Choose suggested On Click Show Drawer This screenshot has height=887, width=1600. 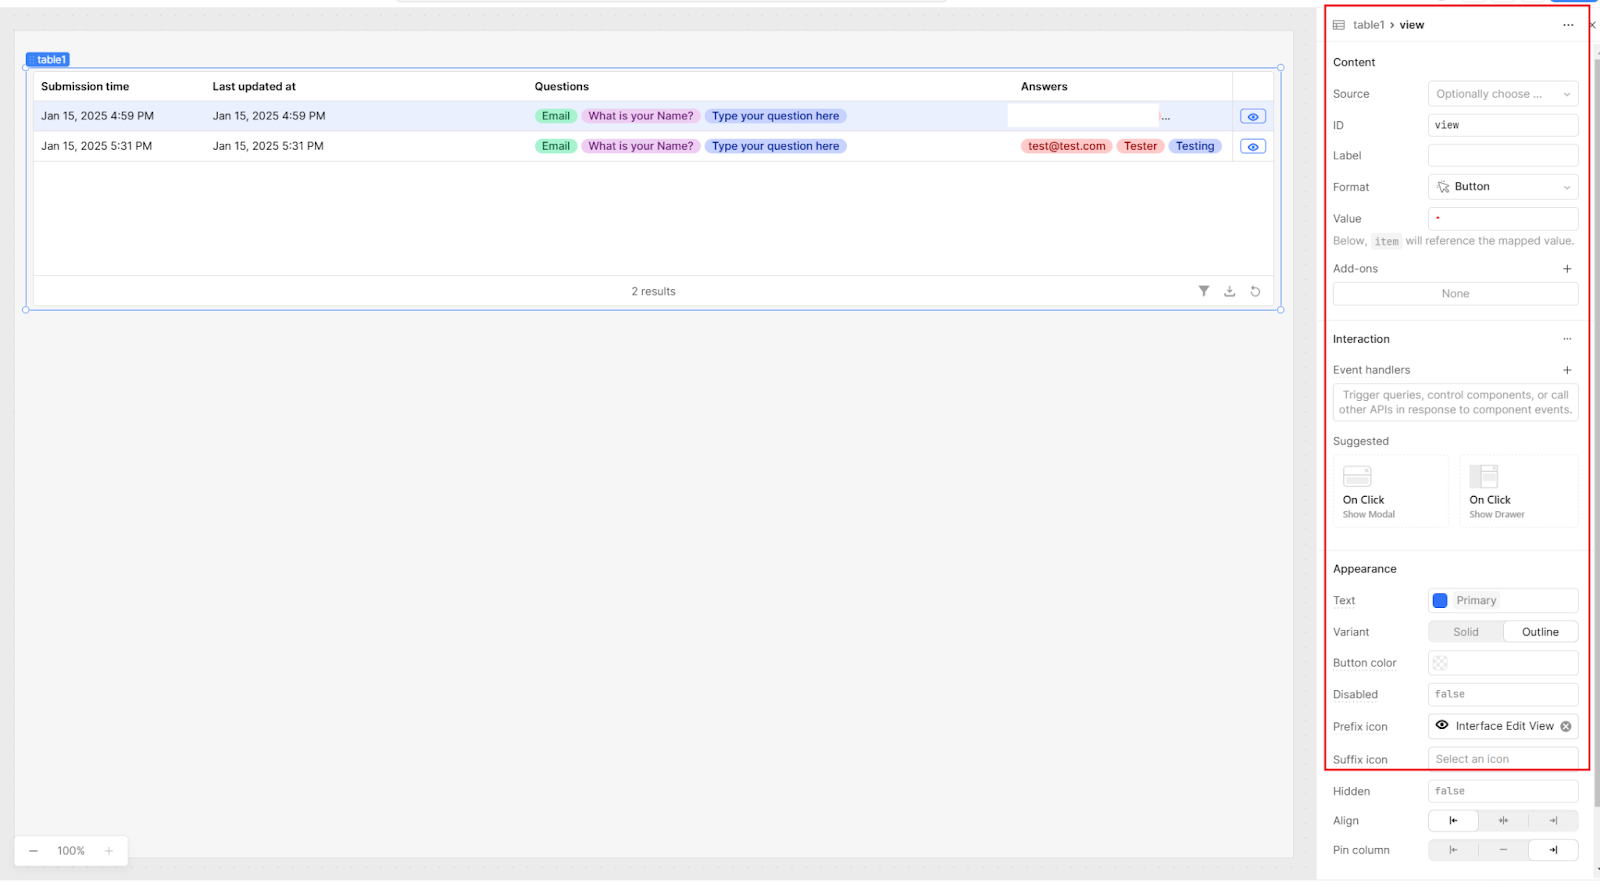(1519, 491)
